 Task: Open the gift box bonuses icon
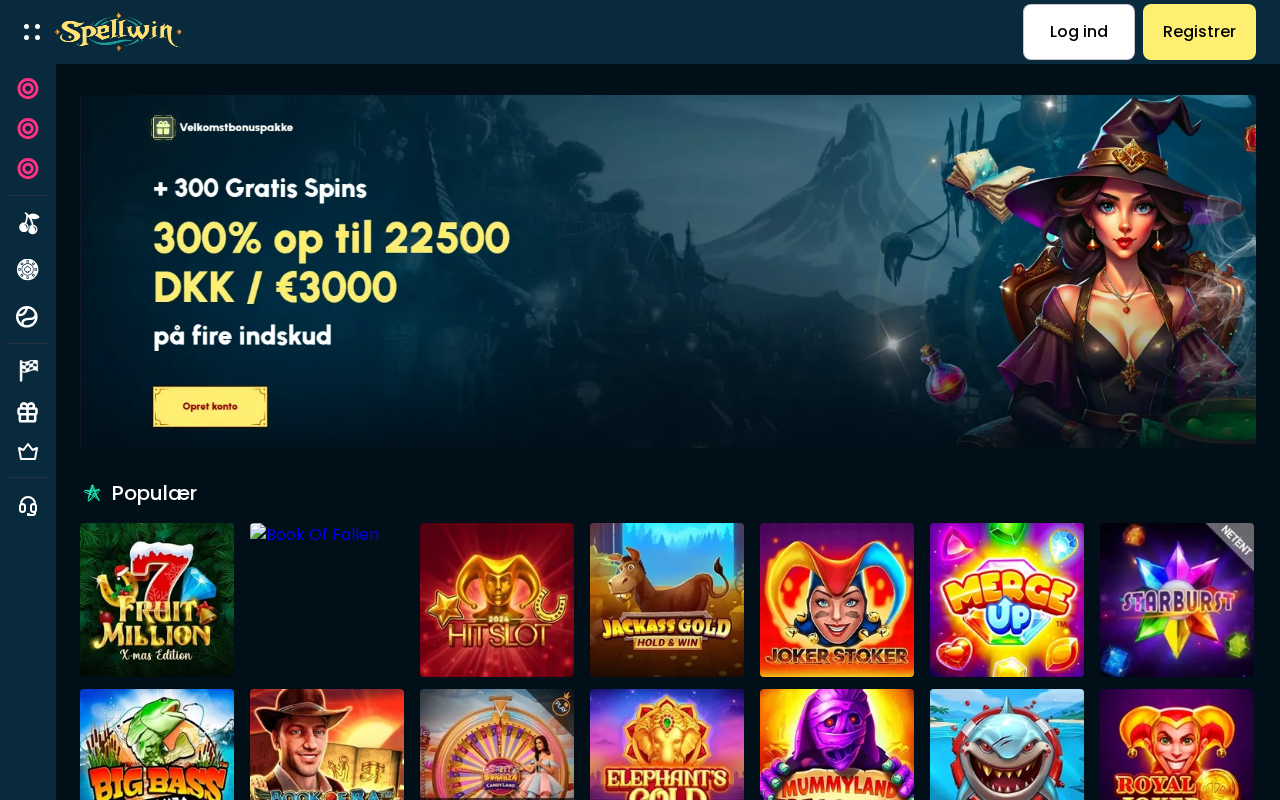[x=28, y=412]
